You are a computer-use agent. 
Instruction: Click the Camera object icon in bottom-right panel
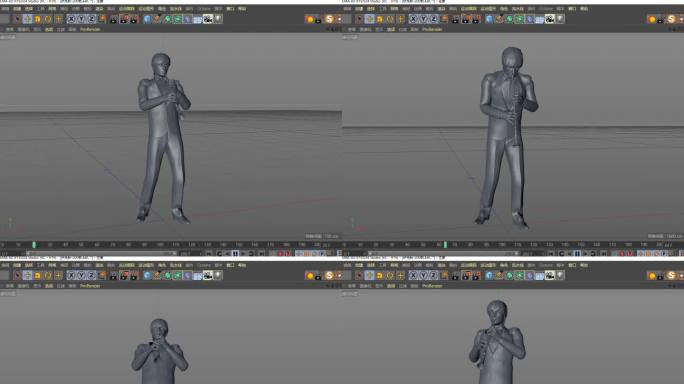(550, 276)
